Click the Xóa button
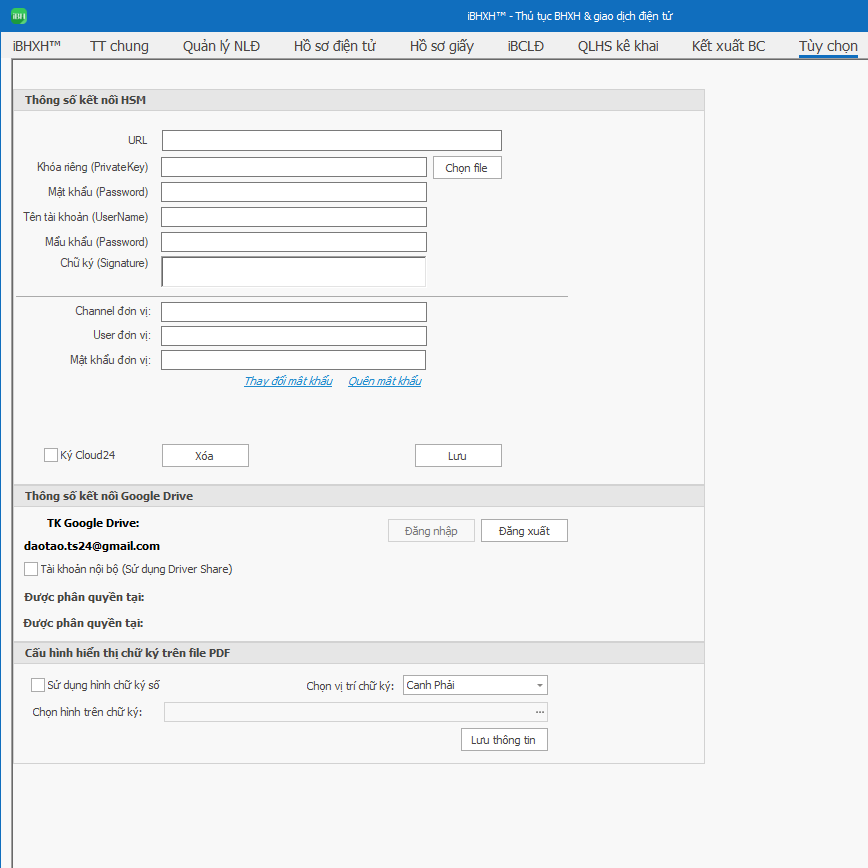This screenshot has width=868, height=868. point(205,456)
